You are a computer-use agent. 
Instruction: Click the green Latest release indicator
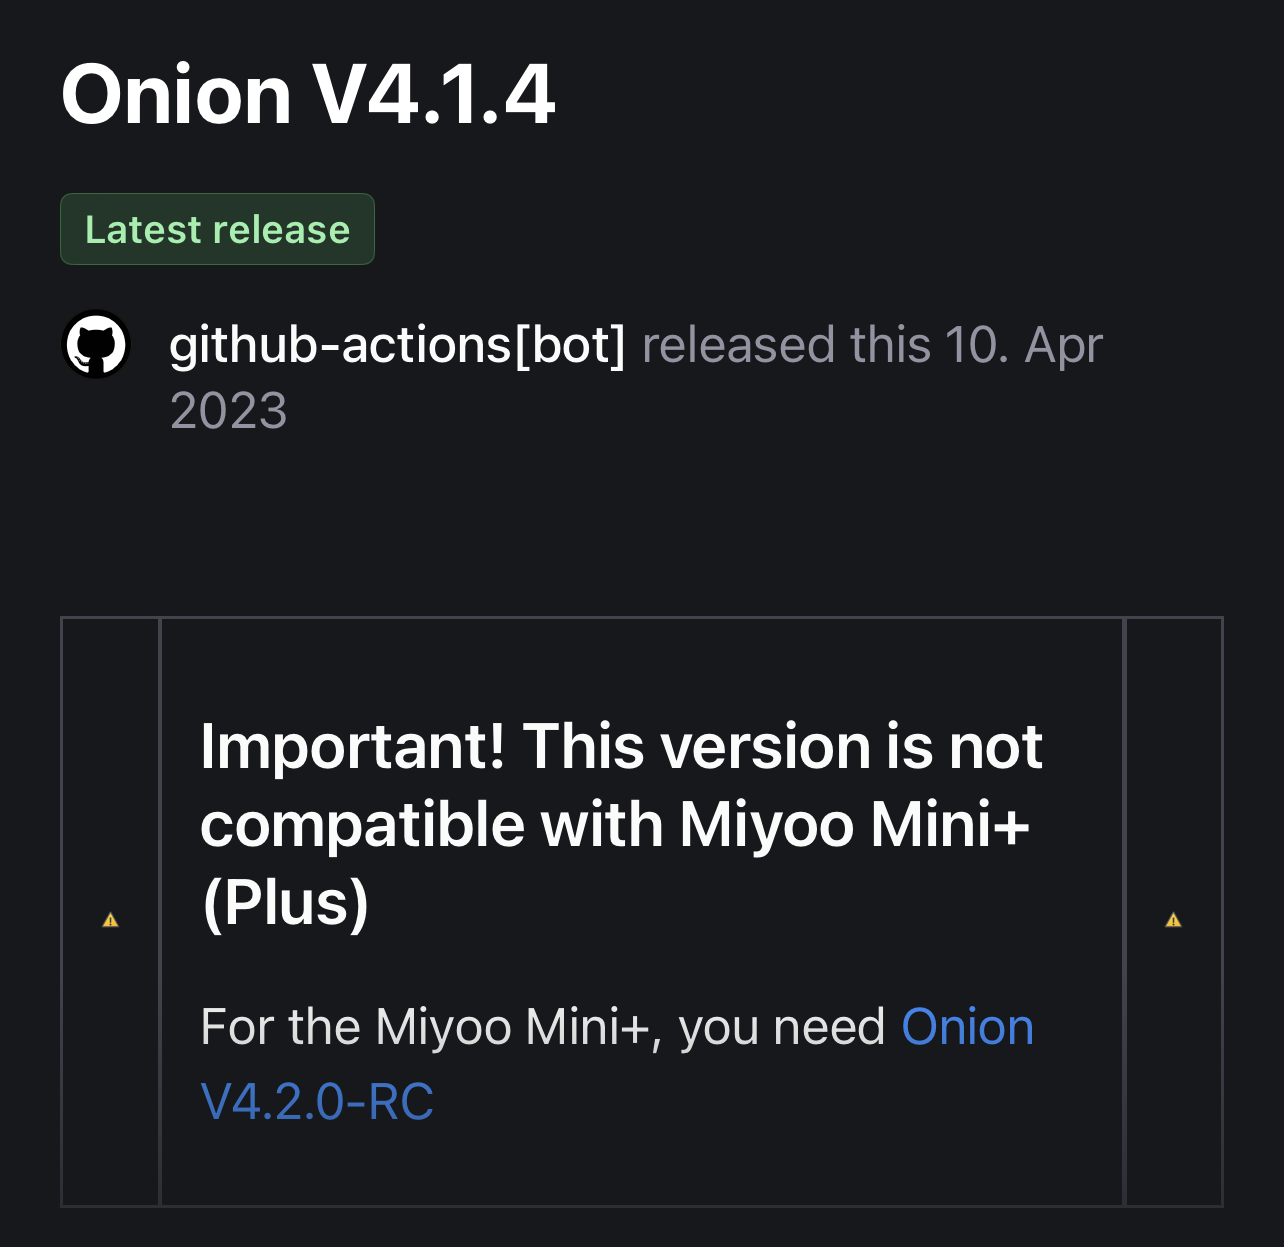(x=217, y=229)
